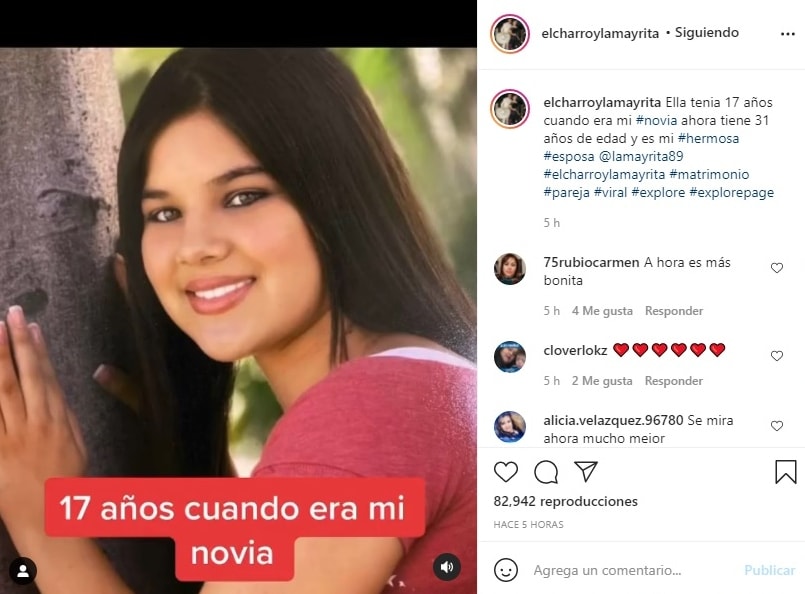Show tagged people on the video
This screenshot has width=805, height=594.
click(x=23, y=571)
